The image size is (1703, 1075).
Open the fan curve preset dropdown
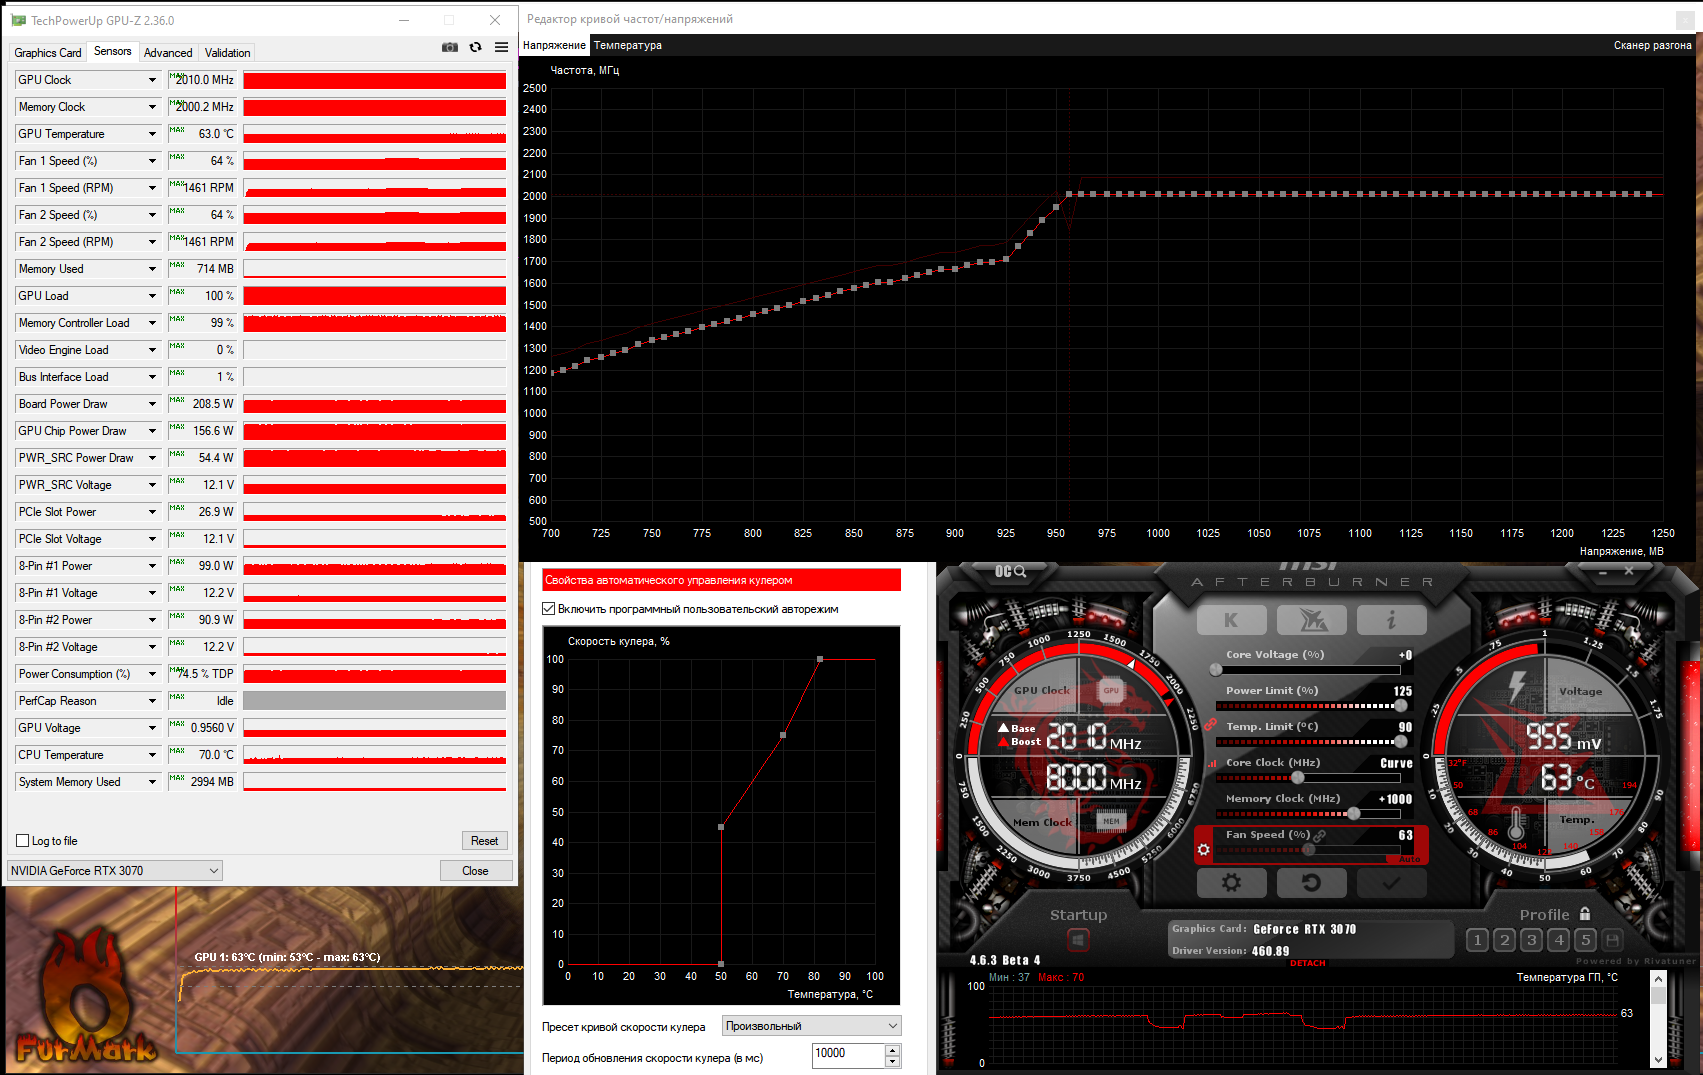coord(812,1026)
